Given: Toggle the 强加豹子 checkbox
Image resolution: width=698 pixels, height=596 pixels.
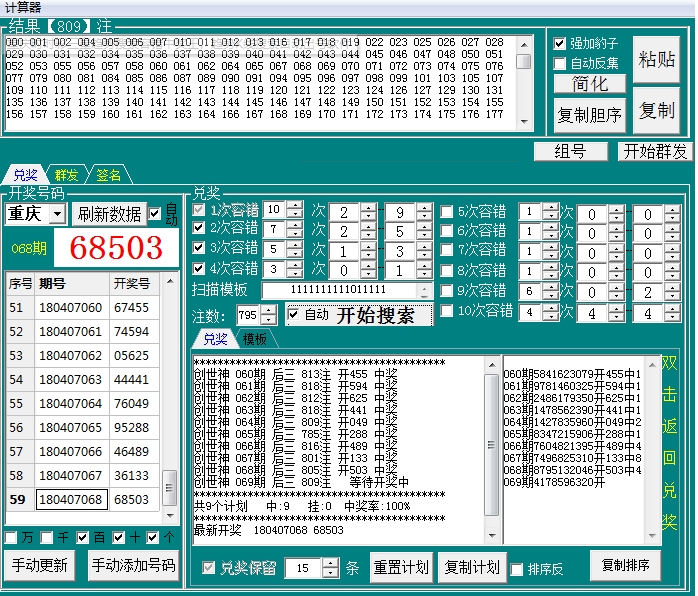Looking at the screenshot, I should (x=561, y=44).
